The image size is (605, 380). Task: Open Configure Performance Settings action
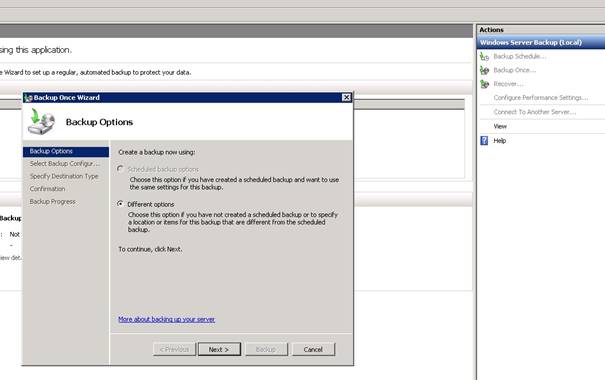541,98
